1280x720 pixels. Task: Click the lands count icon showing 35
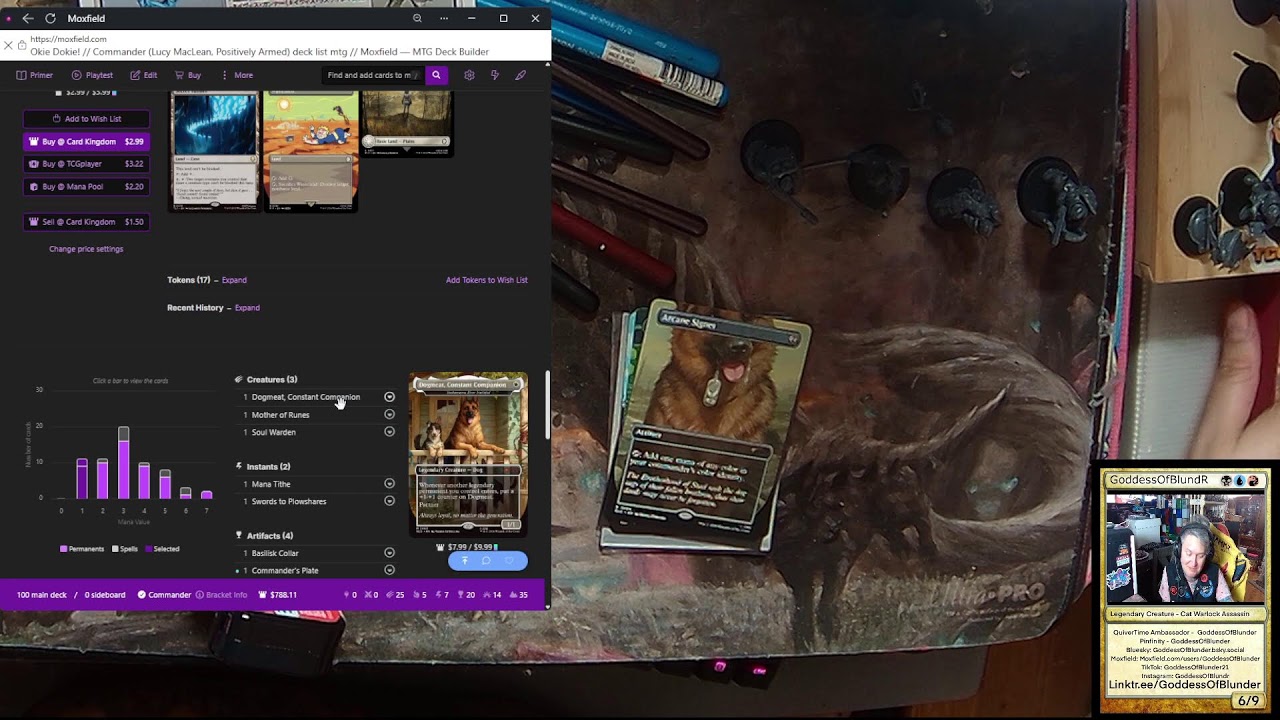pos(519,595)
